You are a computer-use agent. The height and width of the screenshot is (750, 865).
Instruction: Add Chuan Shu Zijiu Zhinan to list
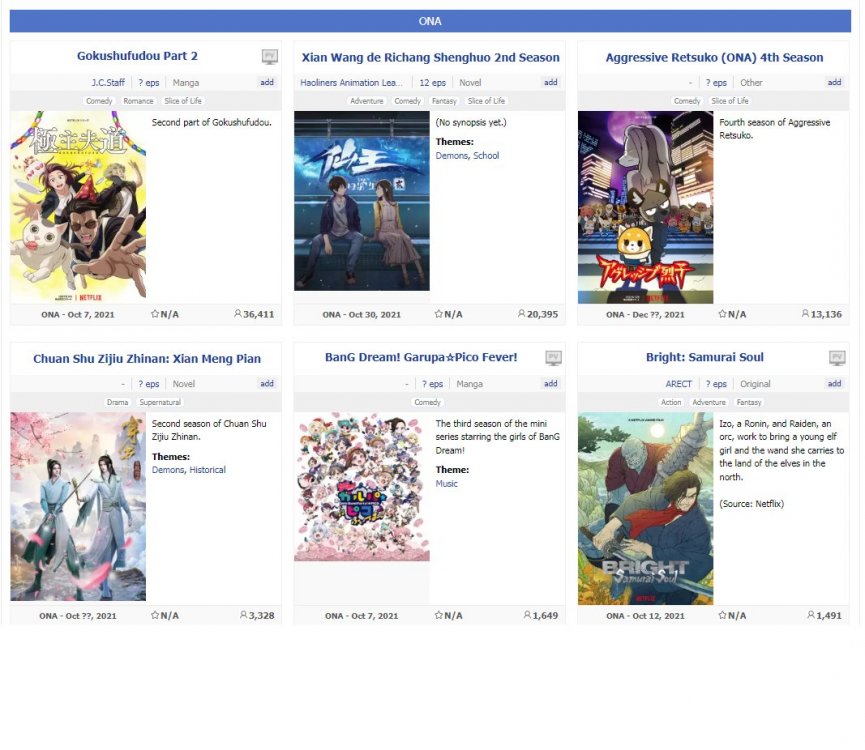267,384
